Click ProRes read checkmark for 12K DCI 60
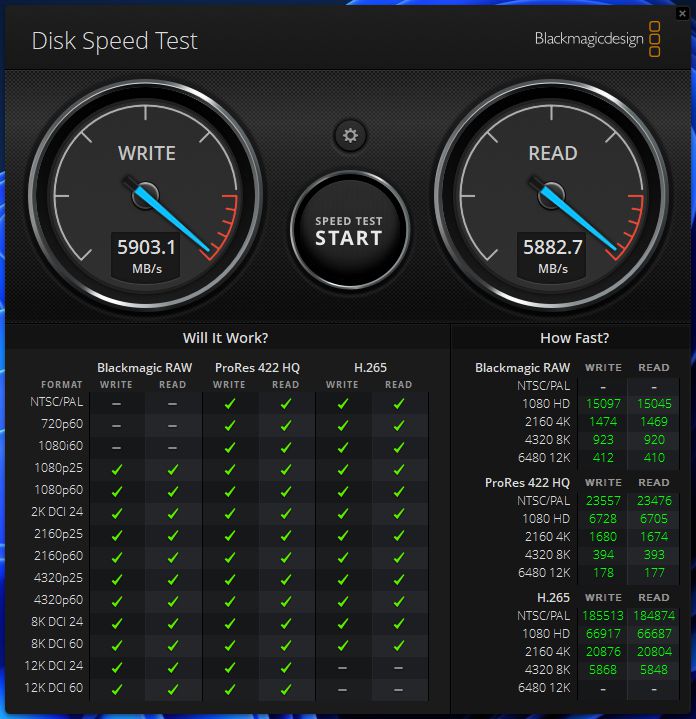This screenshot has width=696, height=719. coord(286,689)
